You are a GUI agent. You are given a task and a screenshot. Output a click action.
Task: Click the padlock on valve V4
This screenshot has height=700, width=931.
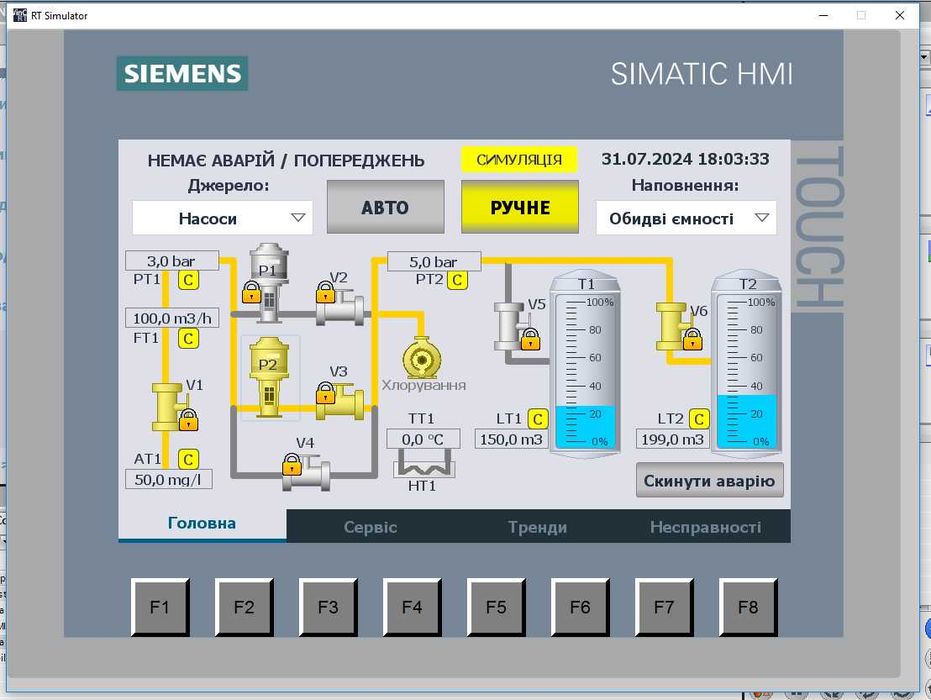tap(292, 464)
